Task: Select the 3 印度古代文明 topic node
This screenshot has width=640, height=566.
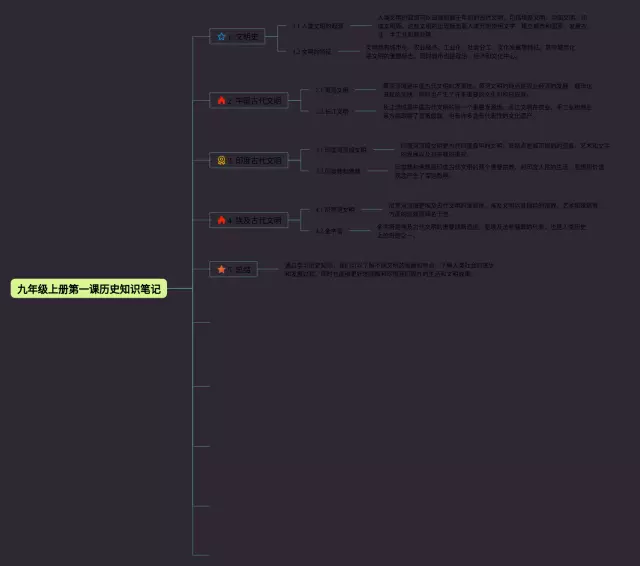Action: tap(249, 160)
